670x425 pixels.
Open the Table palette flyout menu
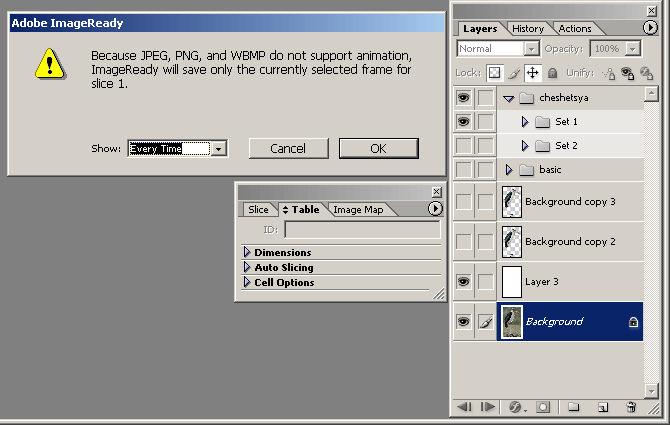[x=435, y=208]
